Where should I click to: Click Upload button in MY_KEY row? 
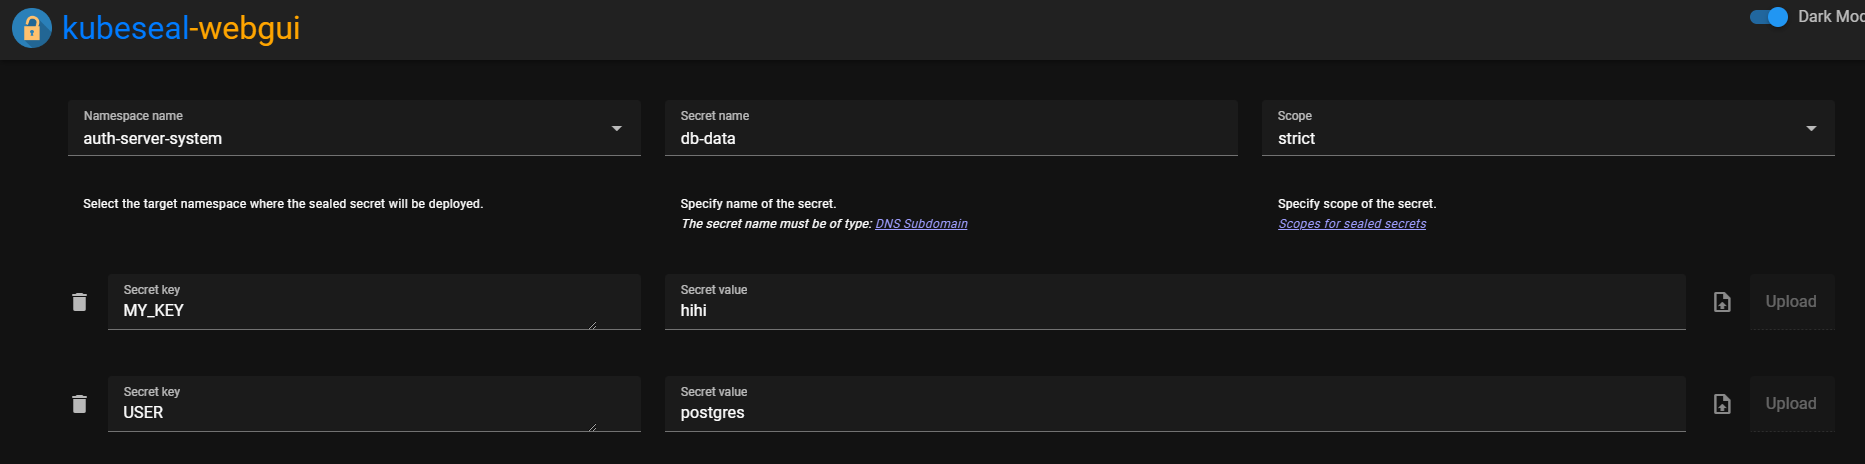tap(1791, 302)
